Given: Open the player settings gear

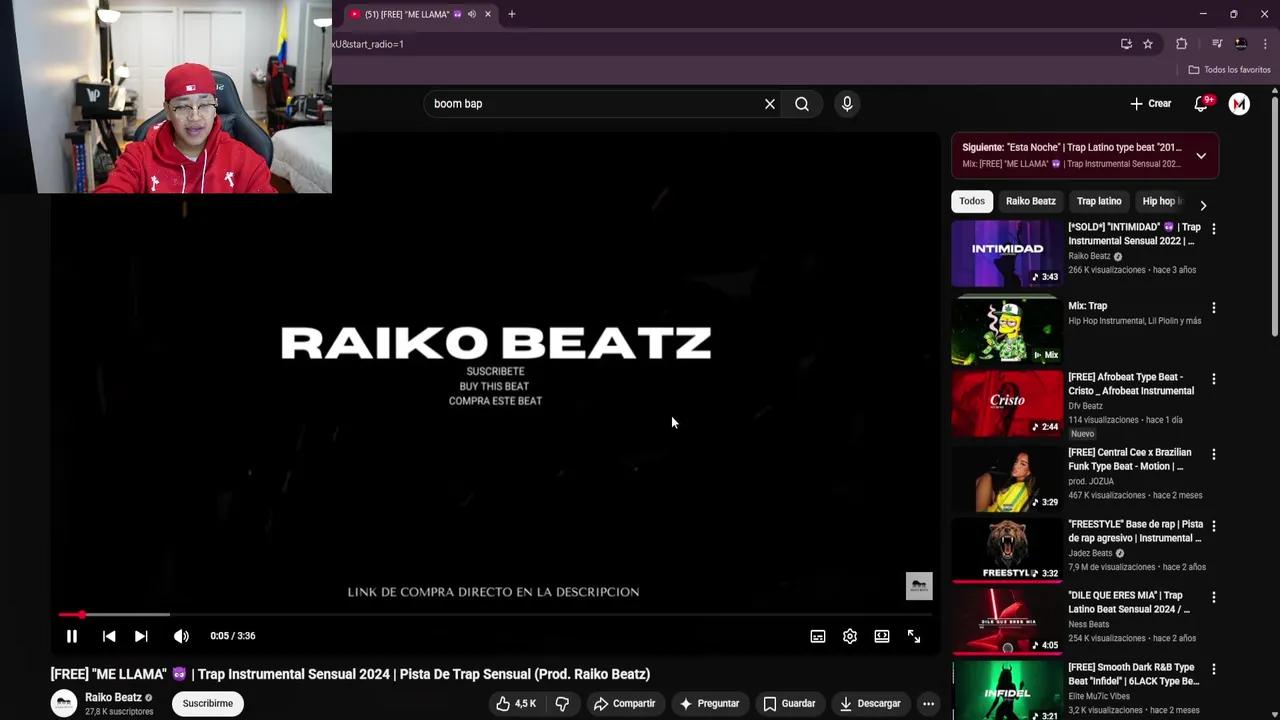Looking at the screenshot, I should pyautogui.click(x=849, y=636).
